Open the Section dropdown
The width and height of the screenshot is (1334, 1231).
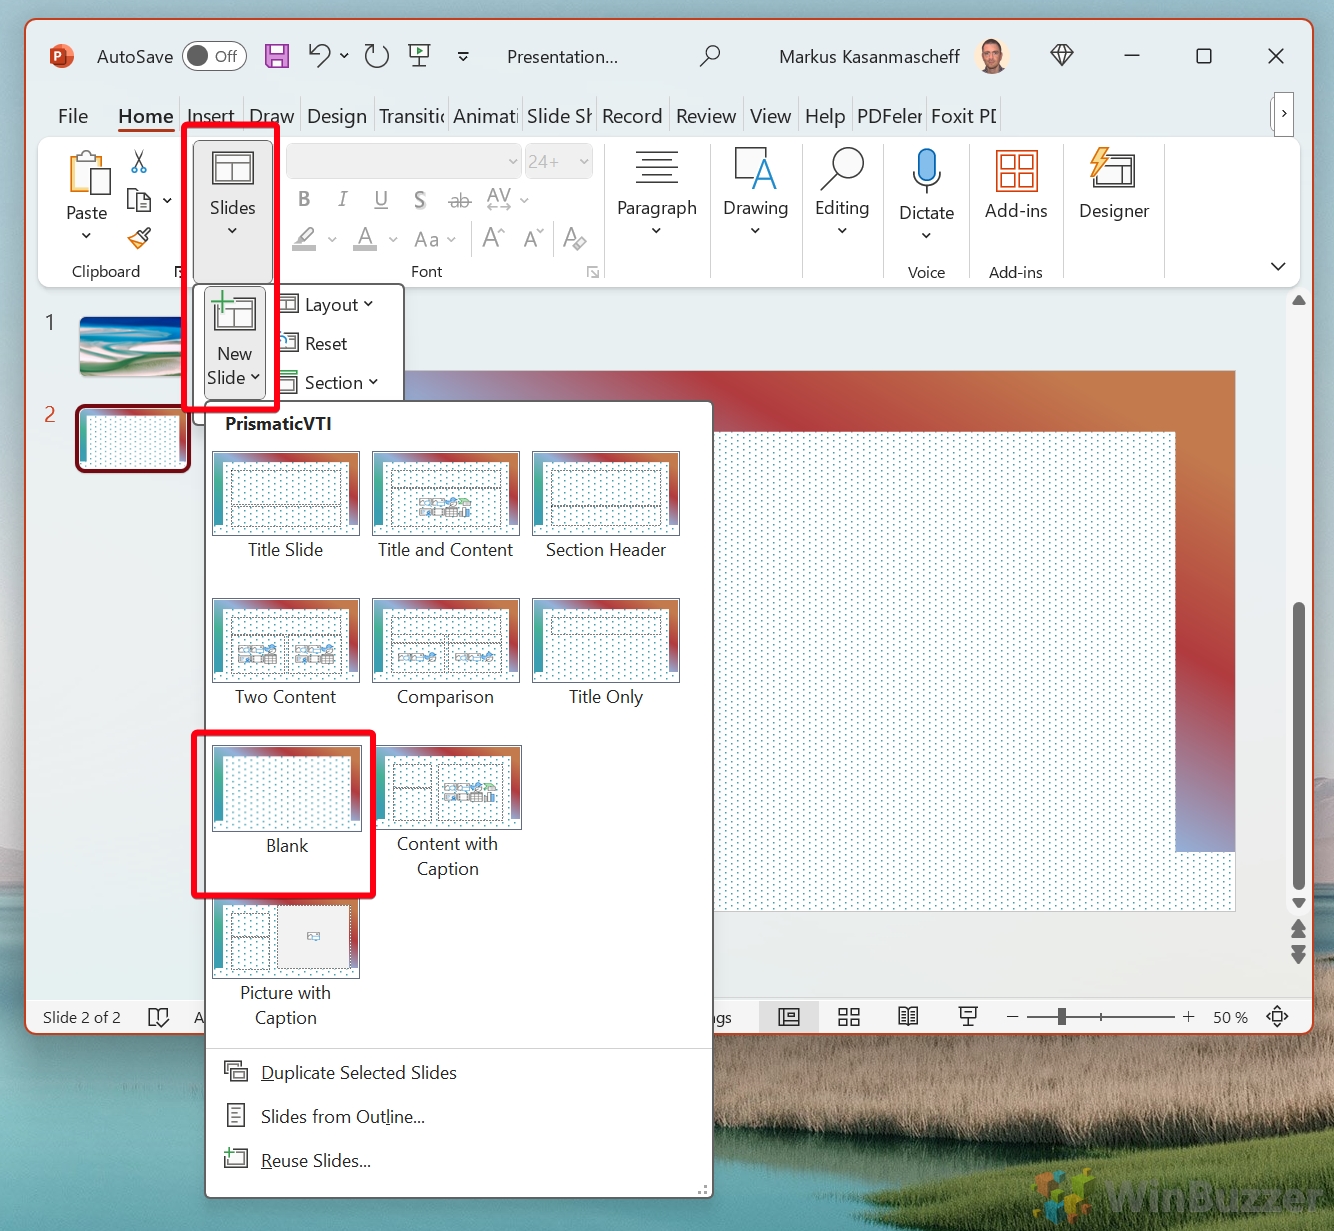click(341, 383)
